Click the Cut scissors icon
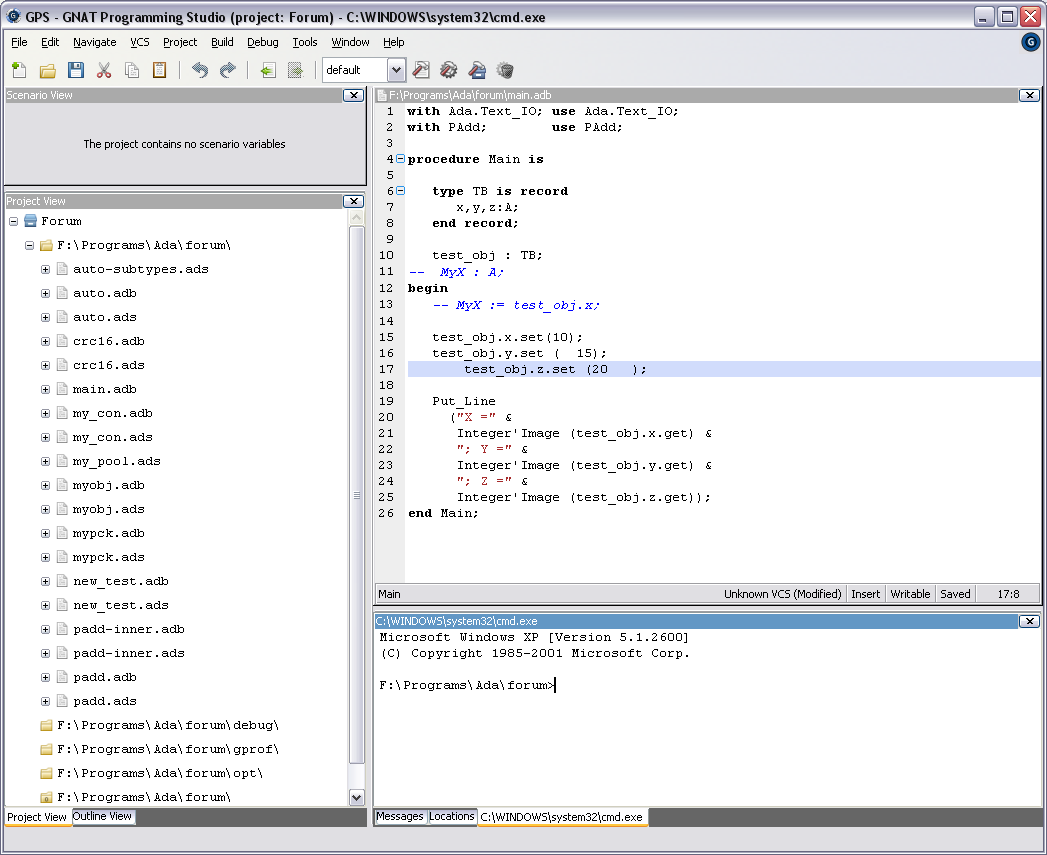Viewport: 1047px width, 855px height. tap(104, 70)
